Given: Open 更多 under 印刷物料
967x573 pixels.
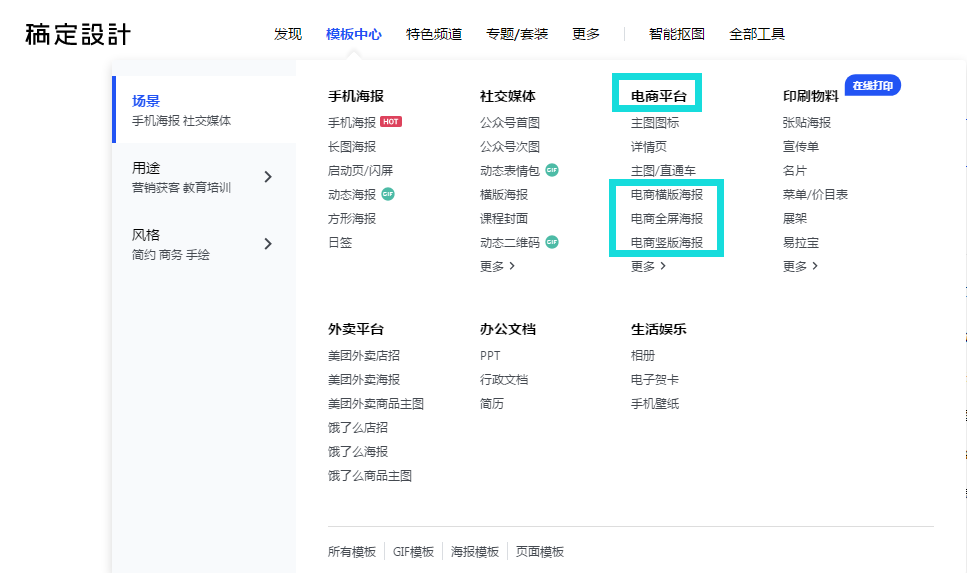Looking at the screenshot, I should [x=800, y=266].
